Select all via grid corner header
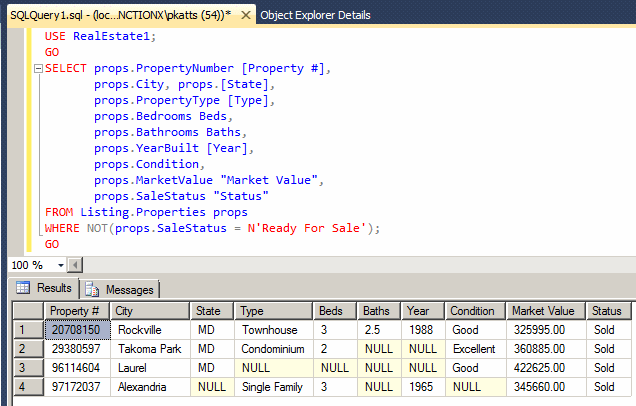Screen dimensions: 636x406 pos(28,311)
